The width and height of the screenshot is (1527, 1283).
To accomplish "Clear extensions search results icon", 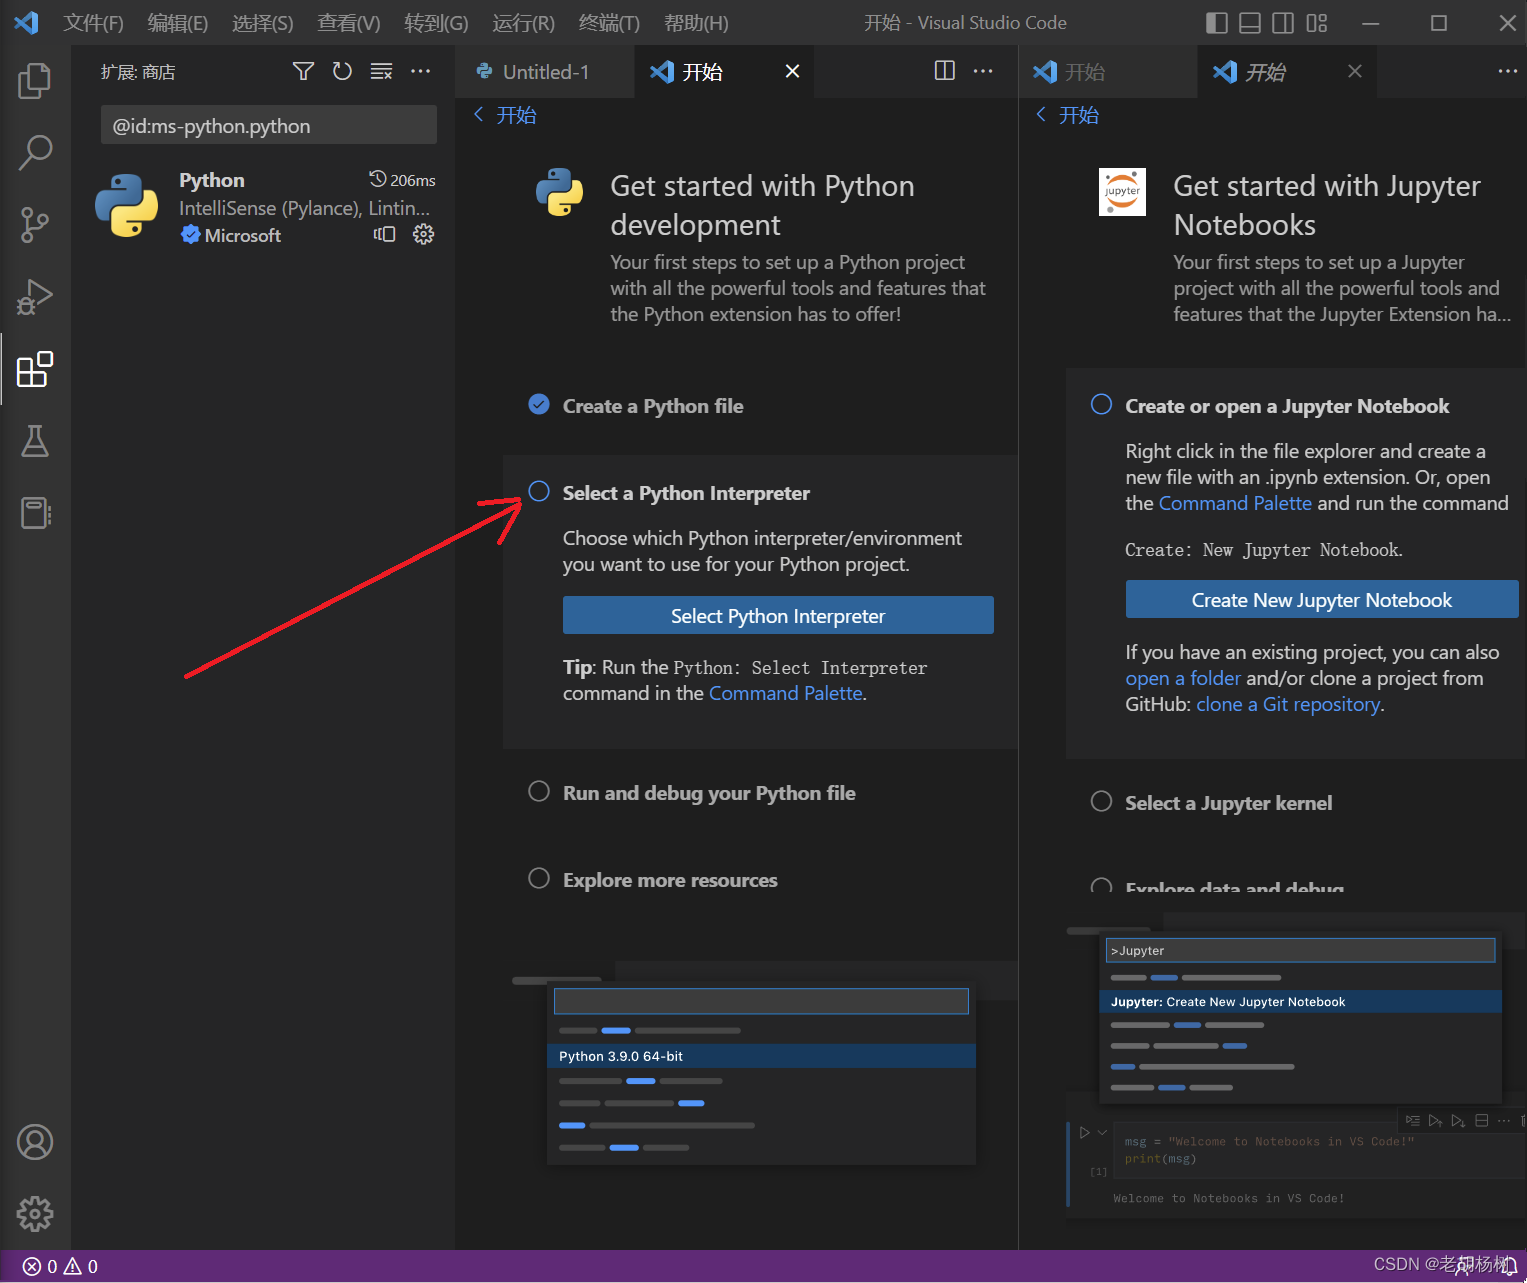I will click(381, 71).
